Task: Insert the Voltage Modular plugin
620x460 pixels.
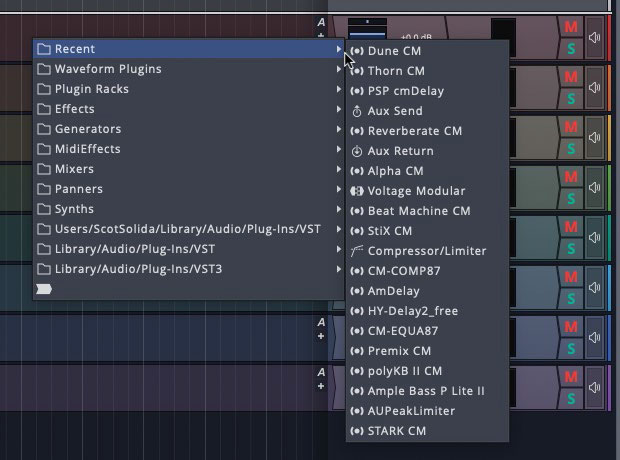Action: [427, 191]
